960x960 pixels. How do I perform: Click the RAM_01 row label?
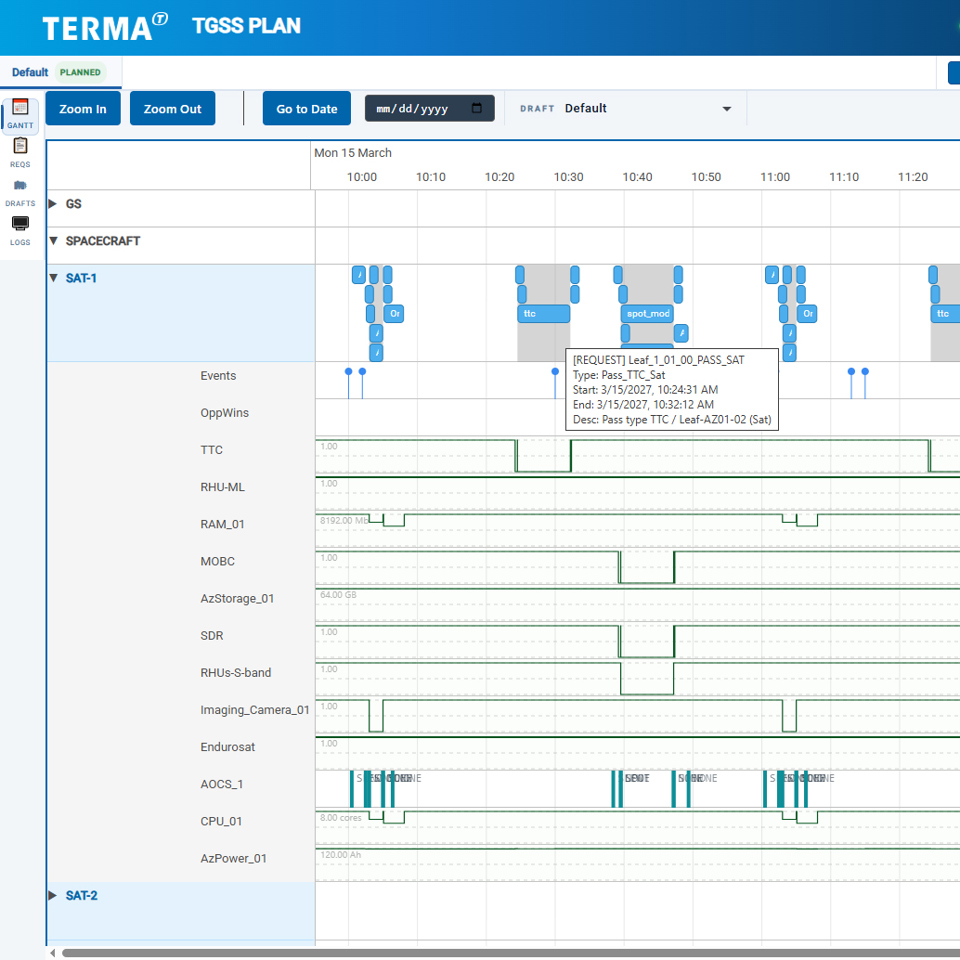(222, 524)
